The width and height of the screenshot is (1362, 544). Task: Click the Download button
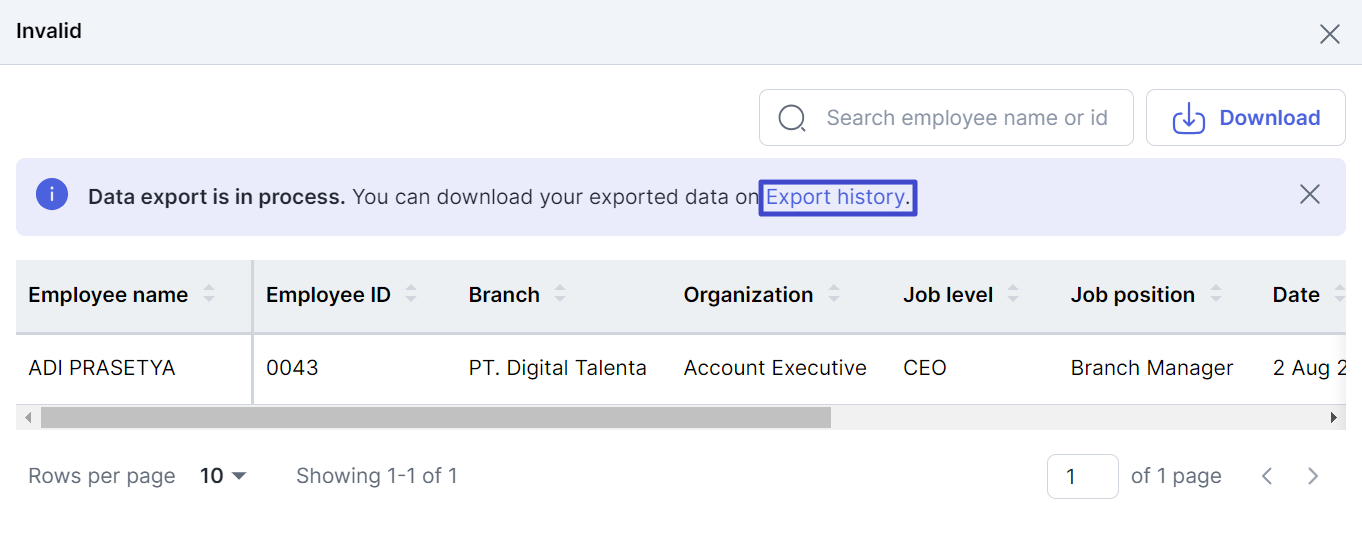click(x=1246, y=118)
